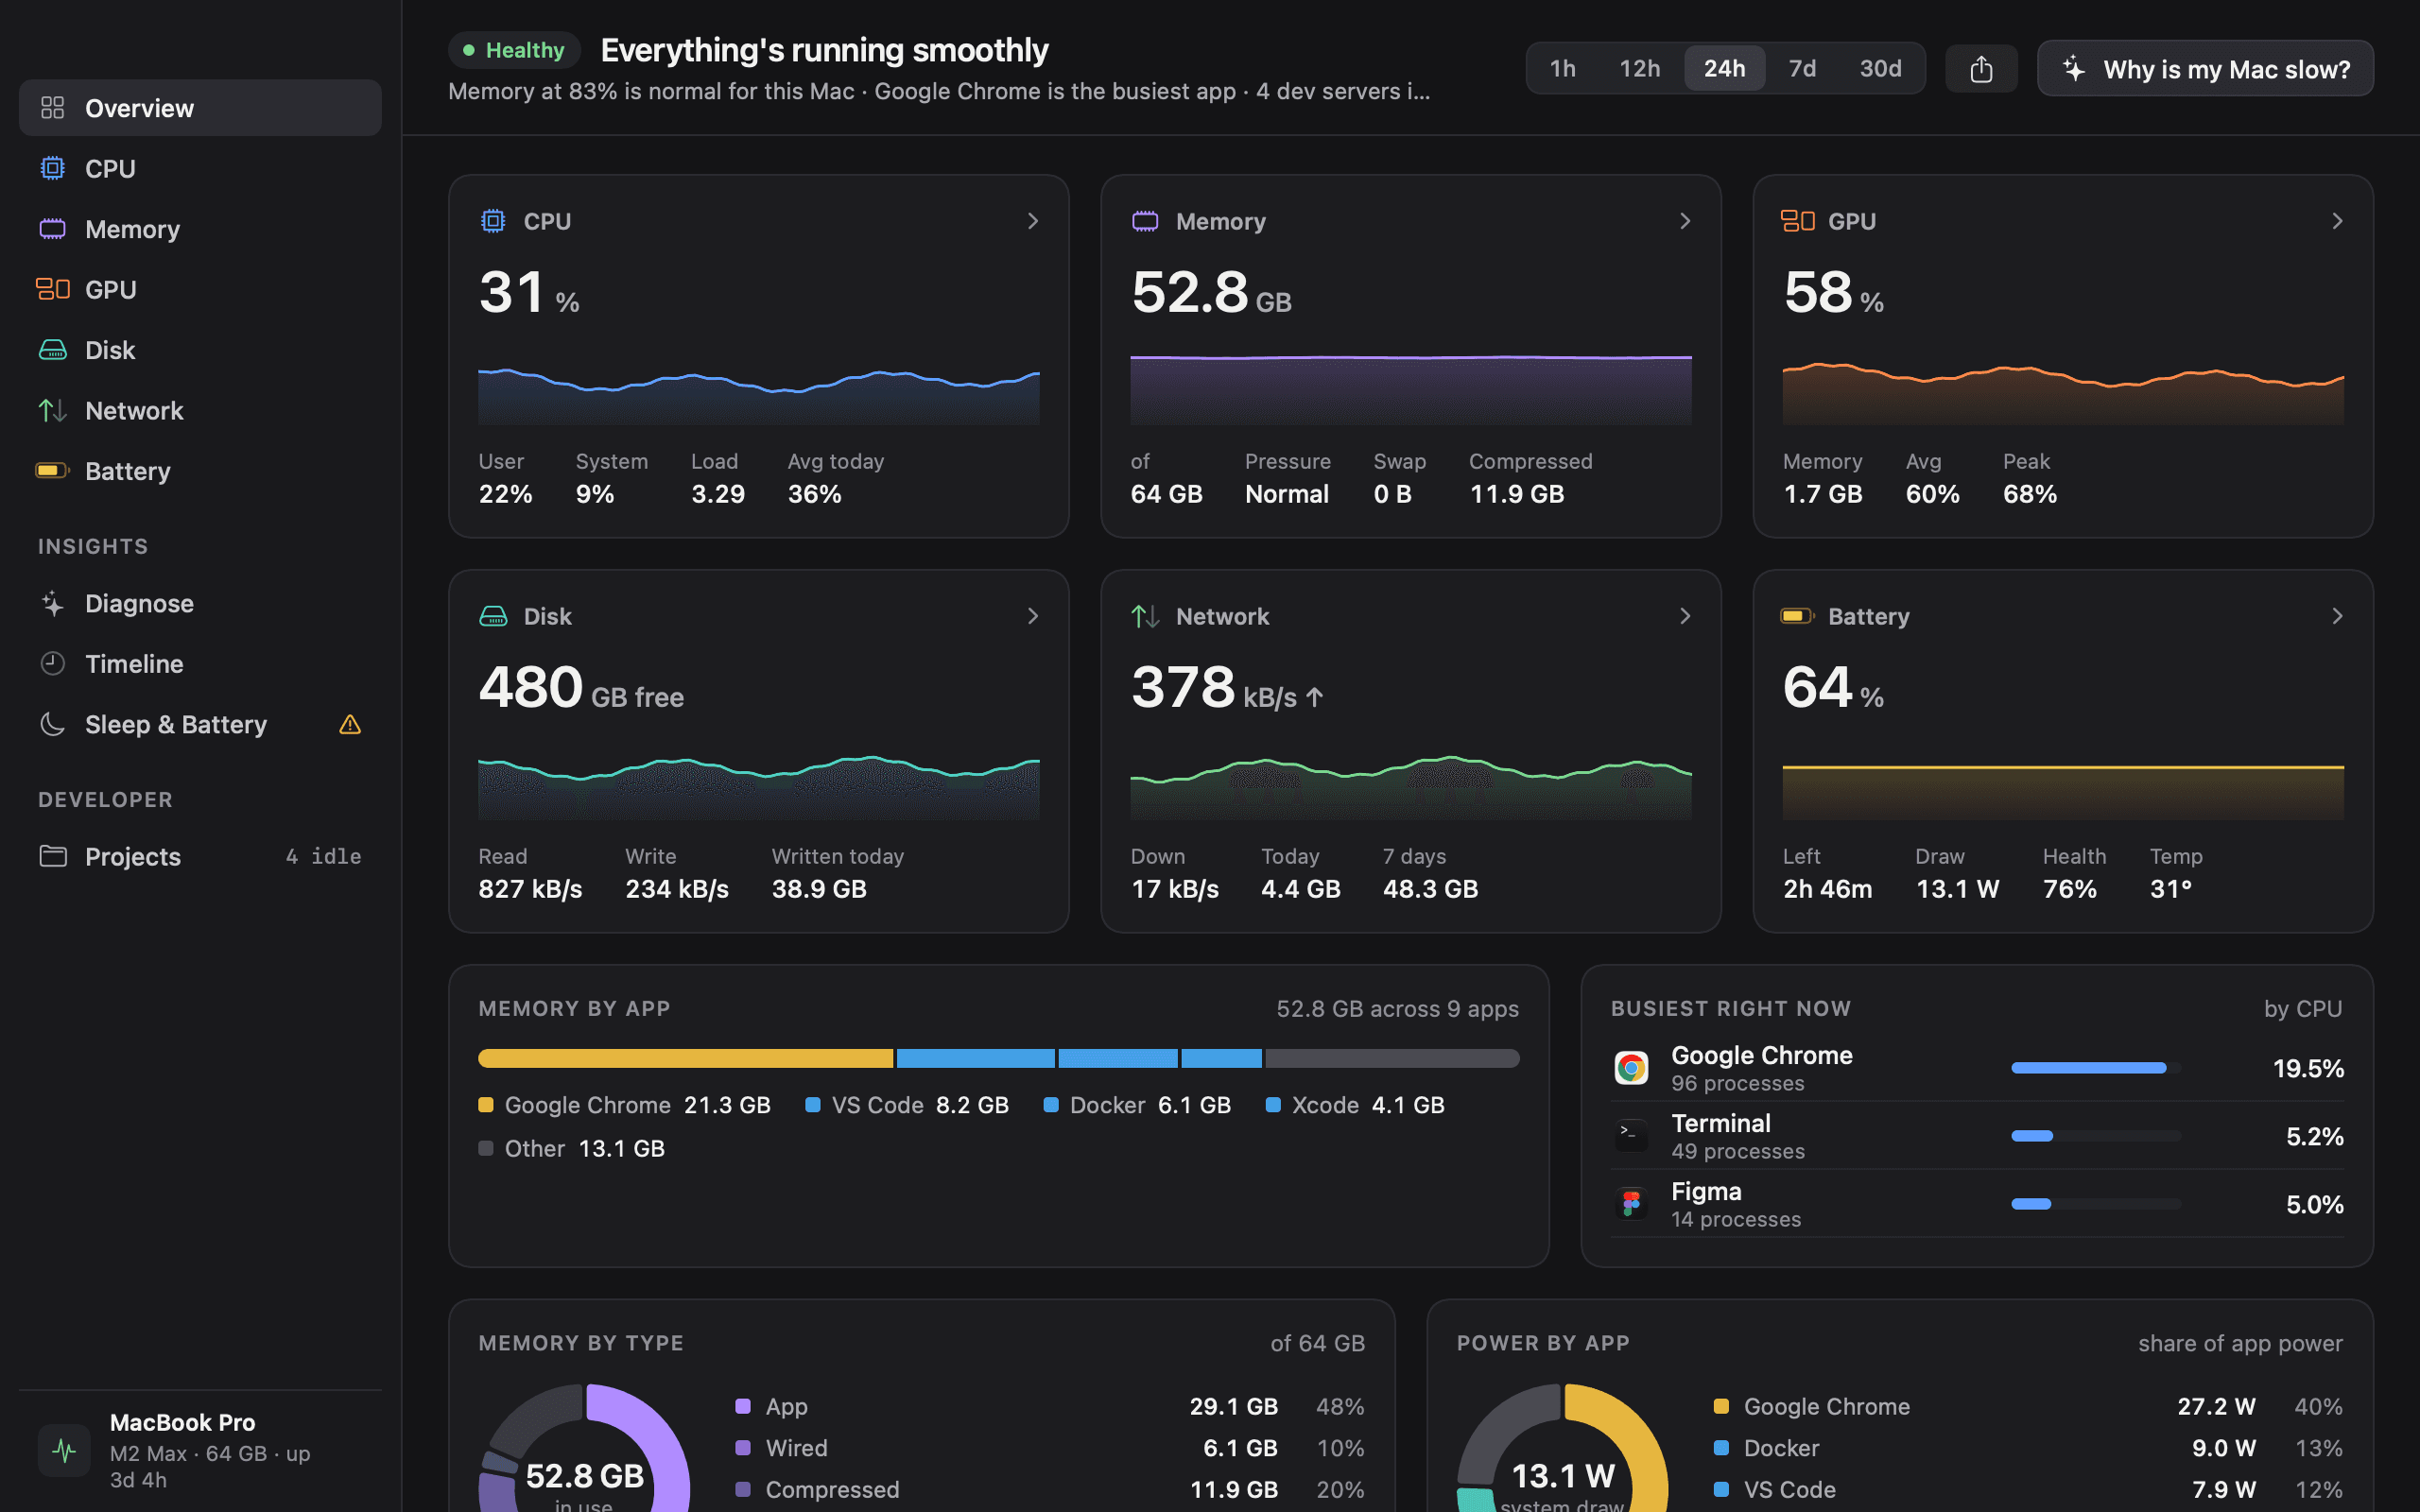Click the share export icon button
The image size is (2420, 1512).
point(1981,68)
